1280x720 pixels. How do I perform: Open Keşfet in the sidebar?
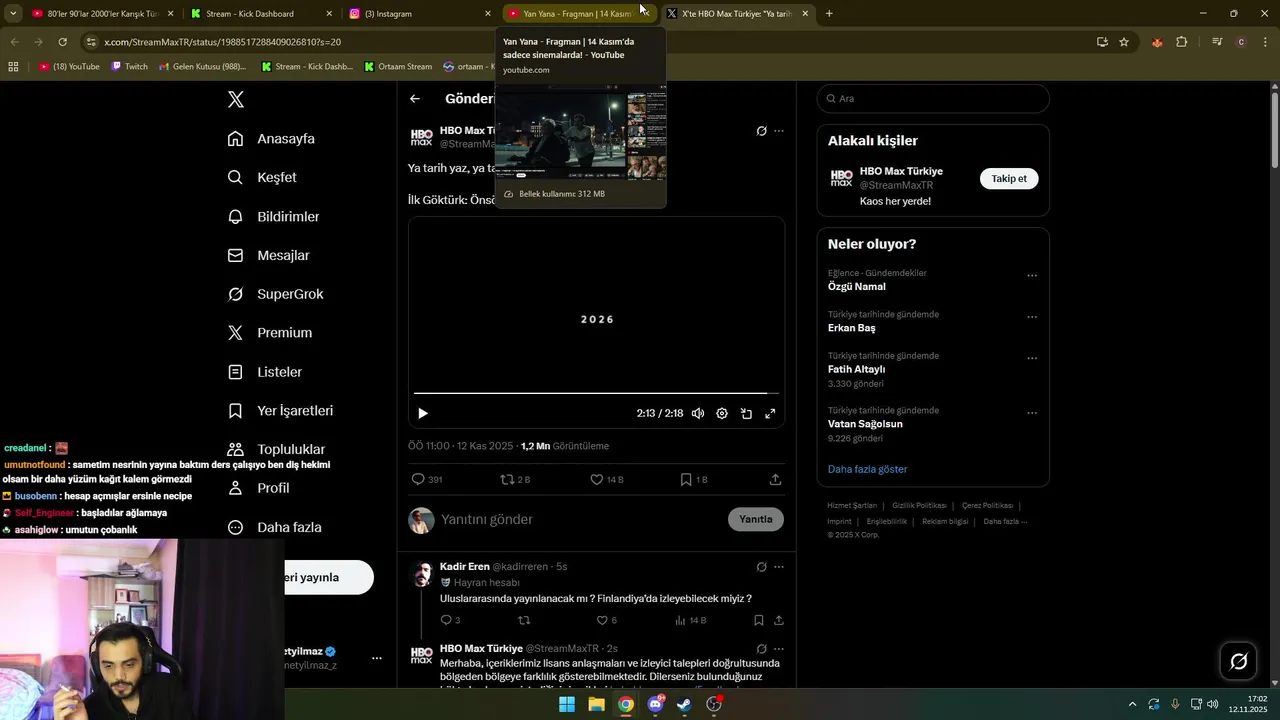[262, 177]
